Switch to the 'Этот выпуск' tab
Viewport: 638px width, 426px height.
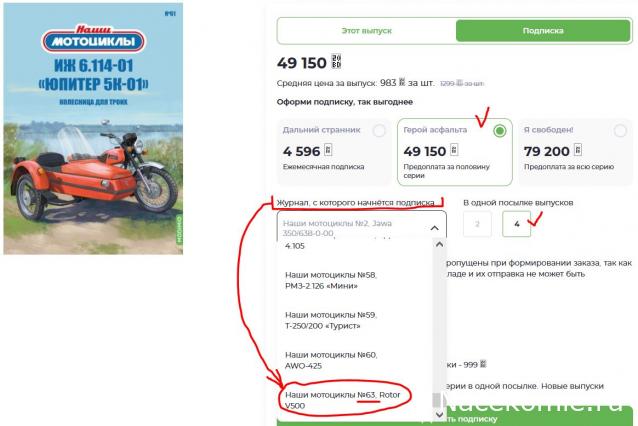[366, 31]
